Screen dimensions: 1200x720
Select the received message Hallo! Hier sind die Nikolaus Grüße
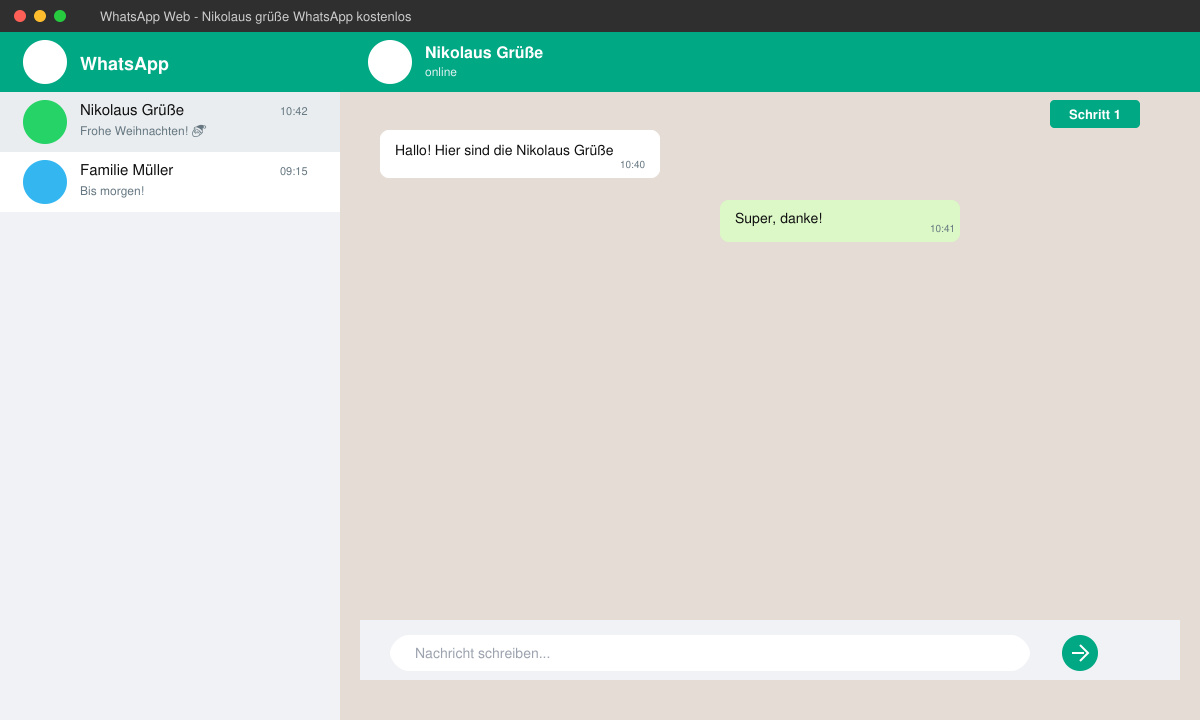tap(520, 154)
